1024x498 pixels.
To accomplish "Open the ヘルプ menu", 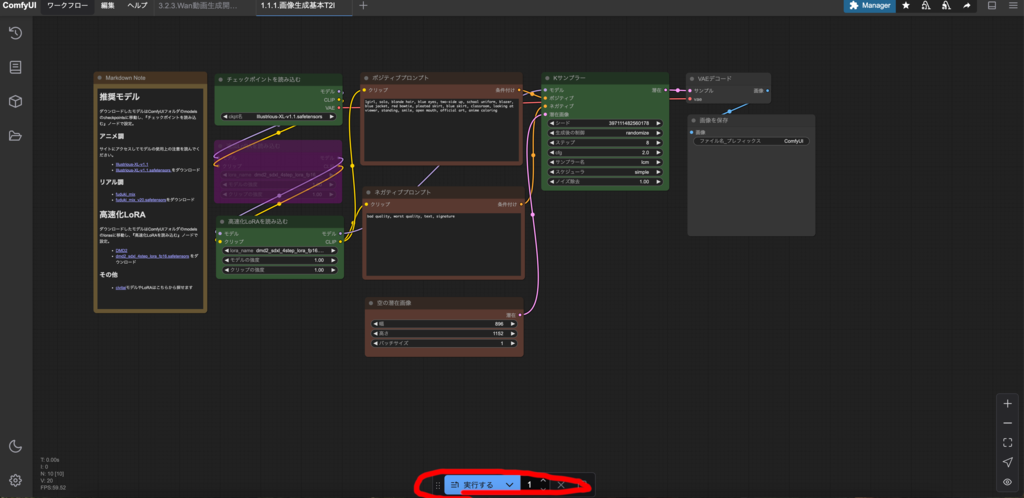I will pyautogui.click(x=137, y=6).
